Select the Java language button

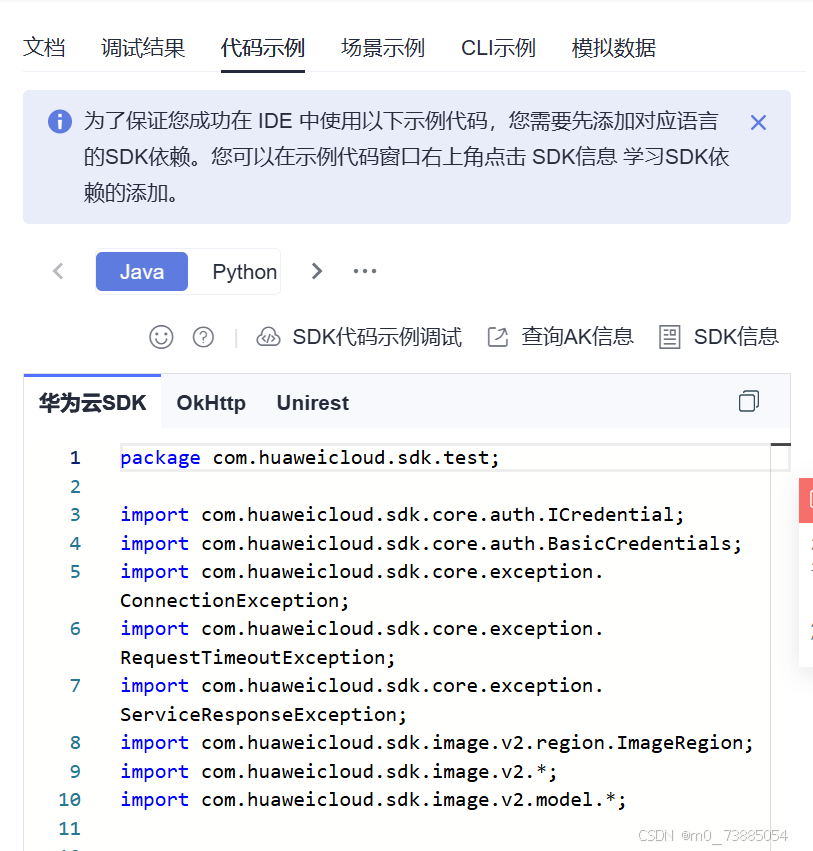coord(142,271)
